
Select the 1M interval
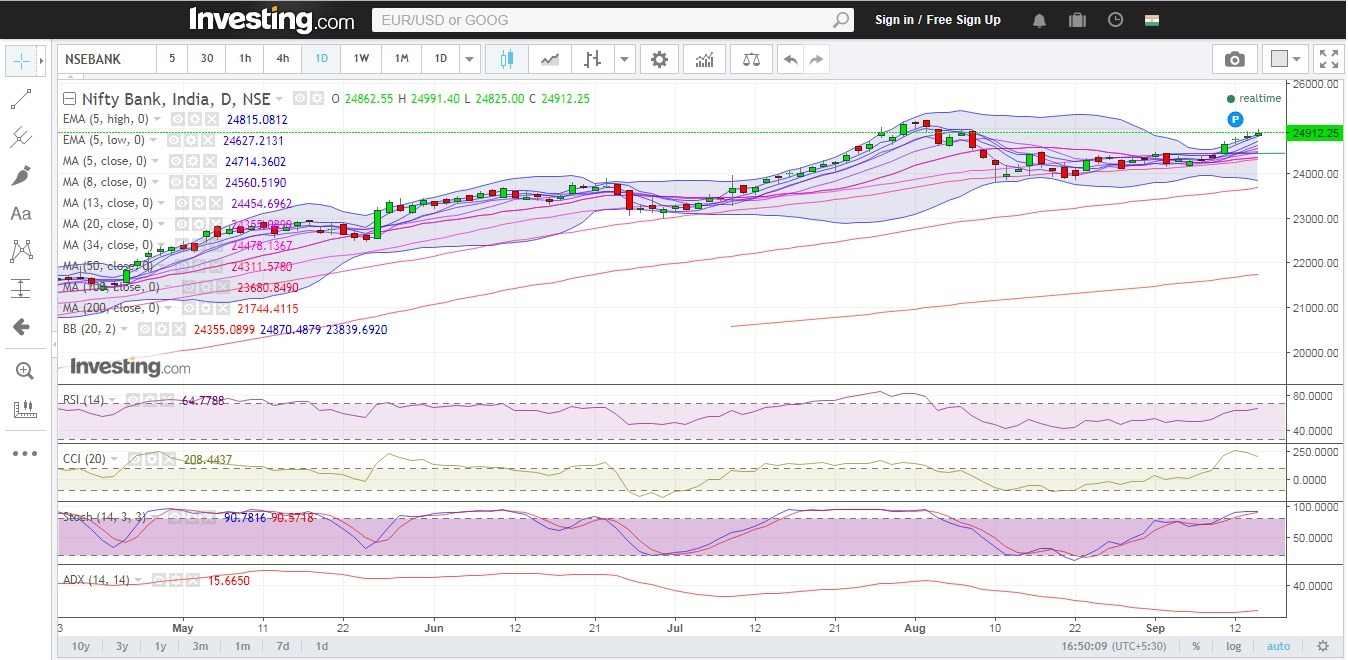(401, 59)
